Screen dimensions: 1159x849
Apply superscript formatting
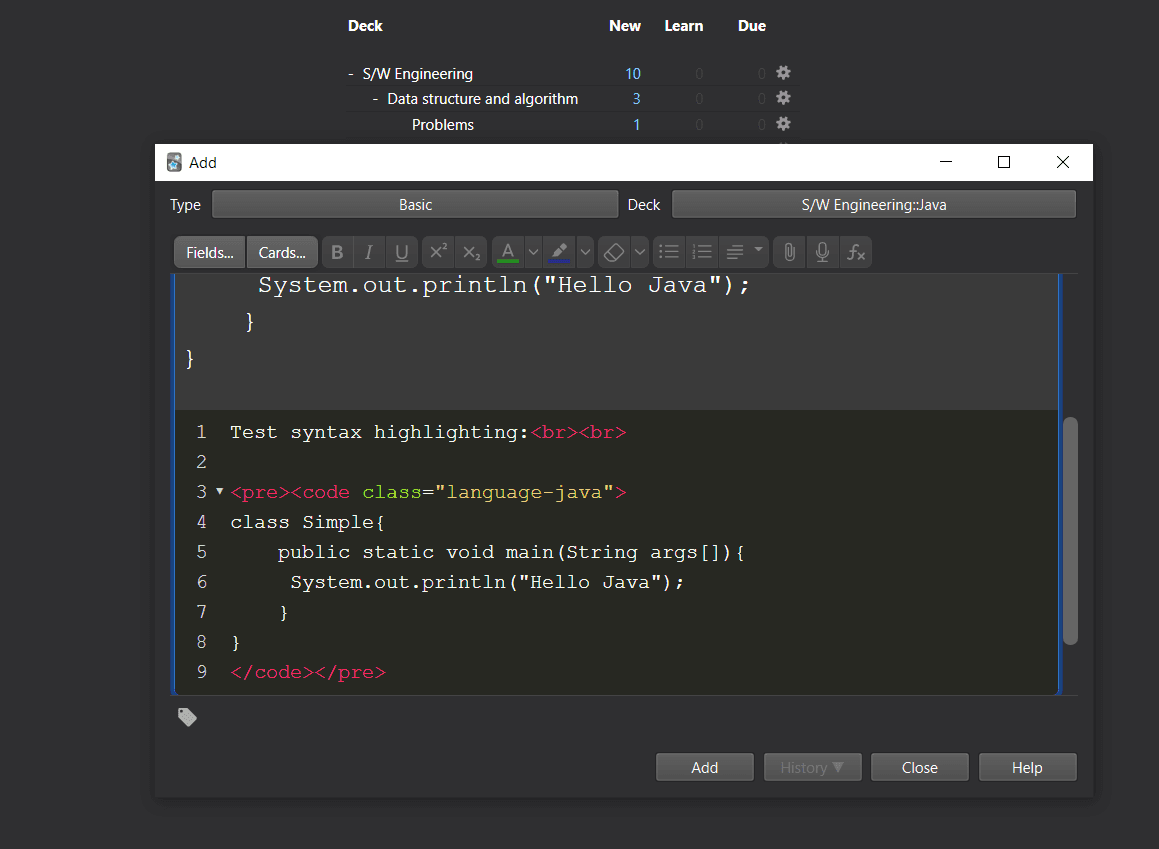(438, 253)
